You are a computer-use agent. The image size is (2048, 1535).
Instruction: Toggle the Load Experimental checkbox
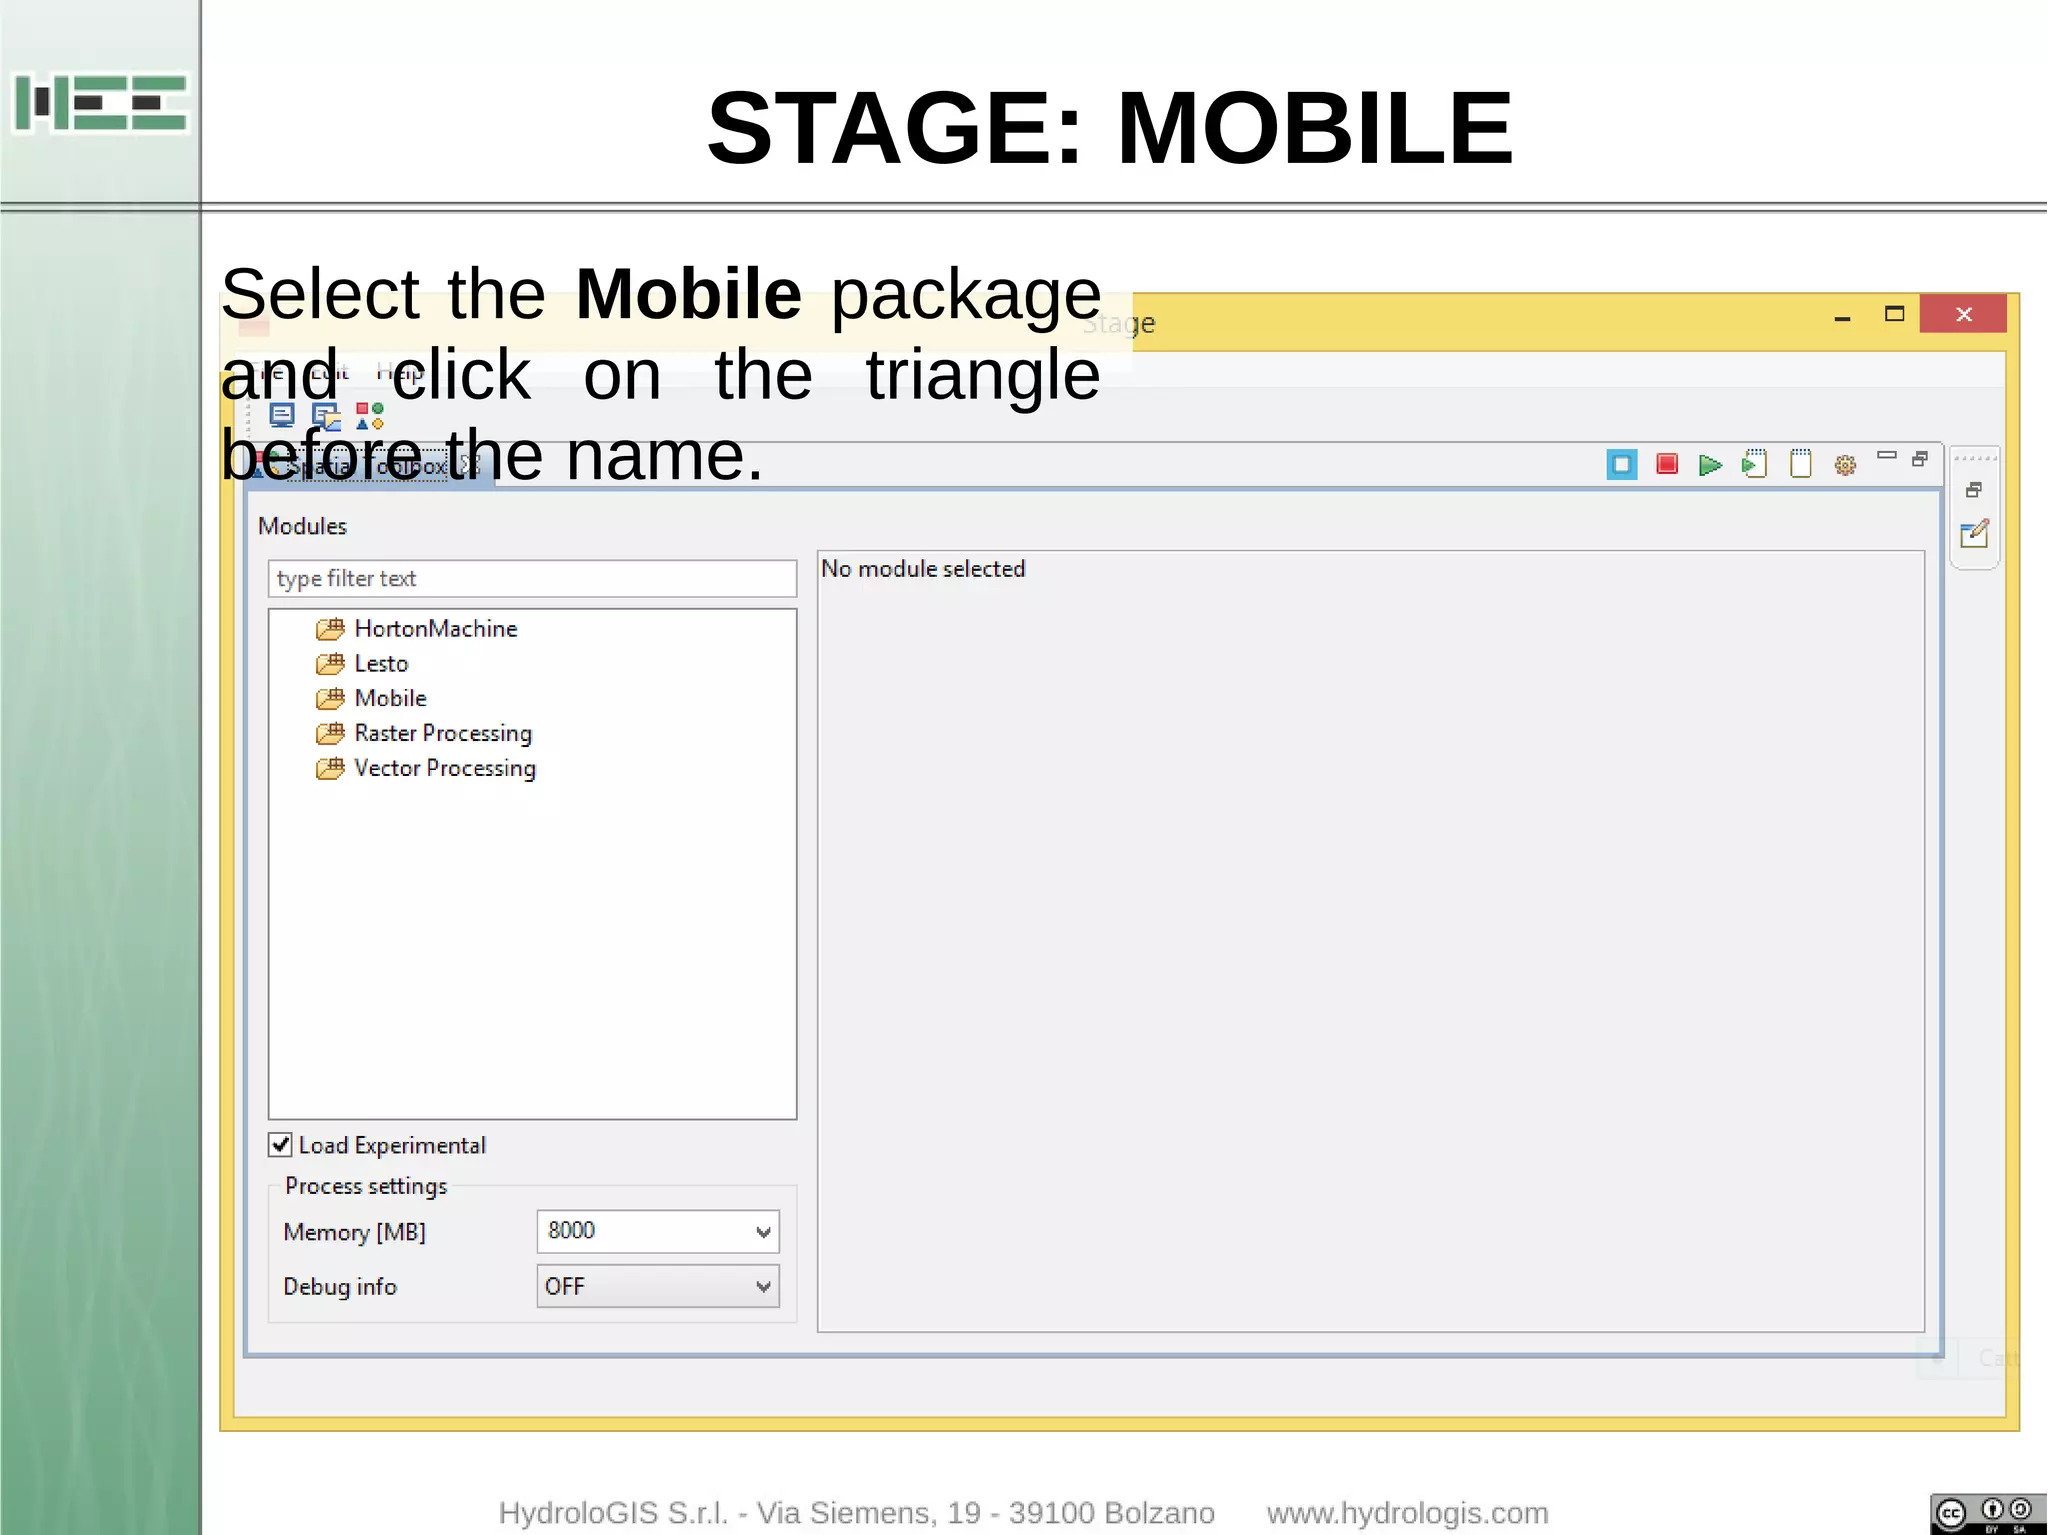pos(281,1145)
